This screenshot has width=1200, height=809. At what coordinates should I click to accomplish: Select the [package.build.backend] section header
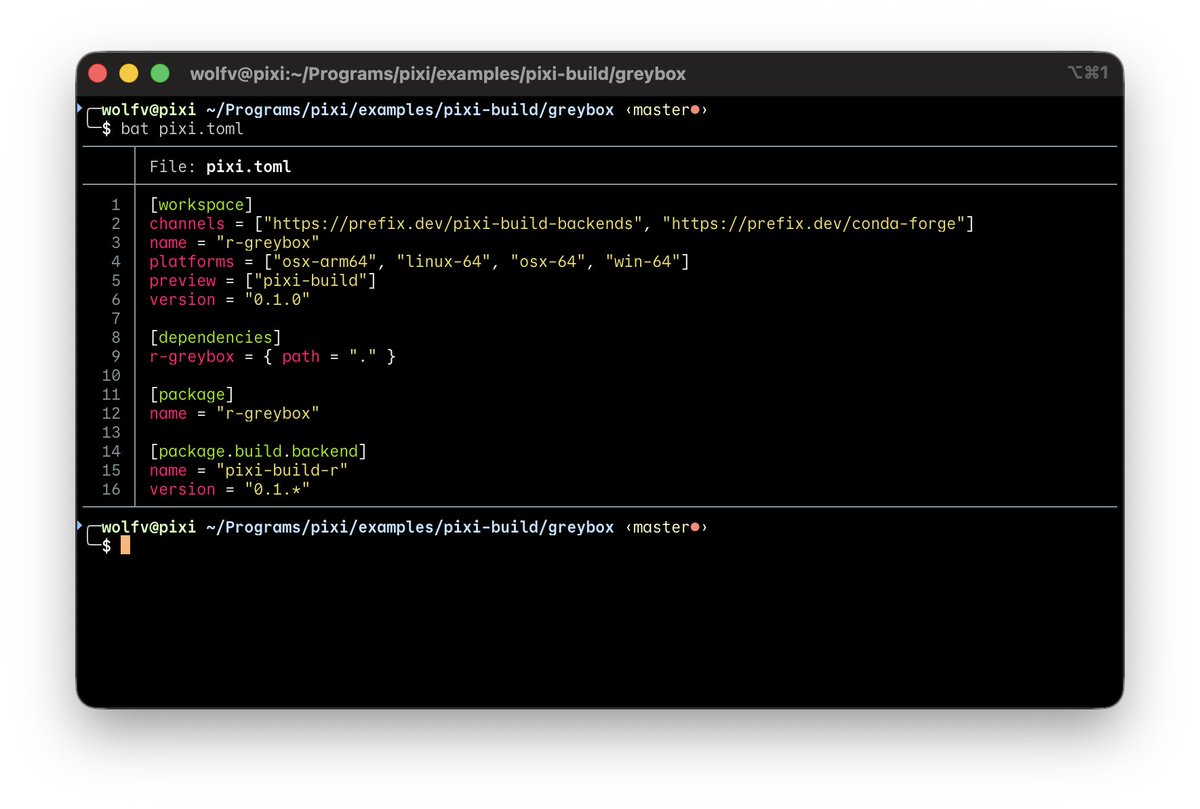point(258,452)
